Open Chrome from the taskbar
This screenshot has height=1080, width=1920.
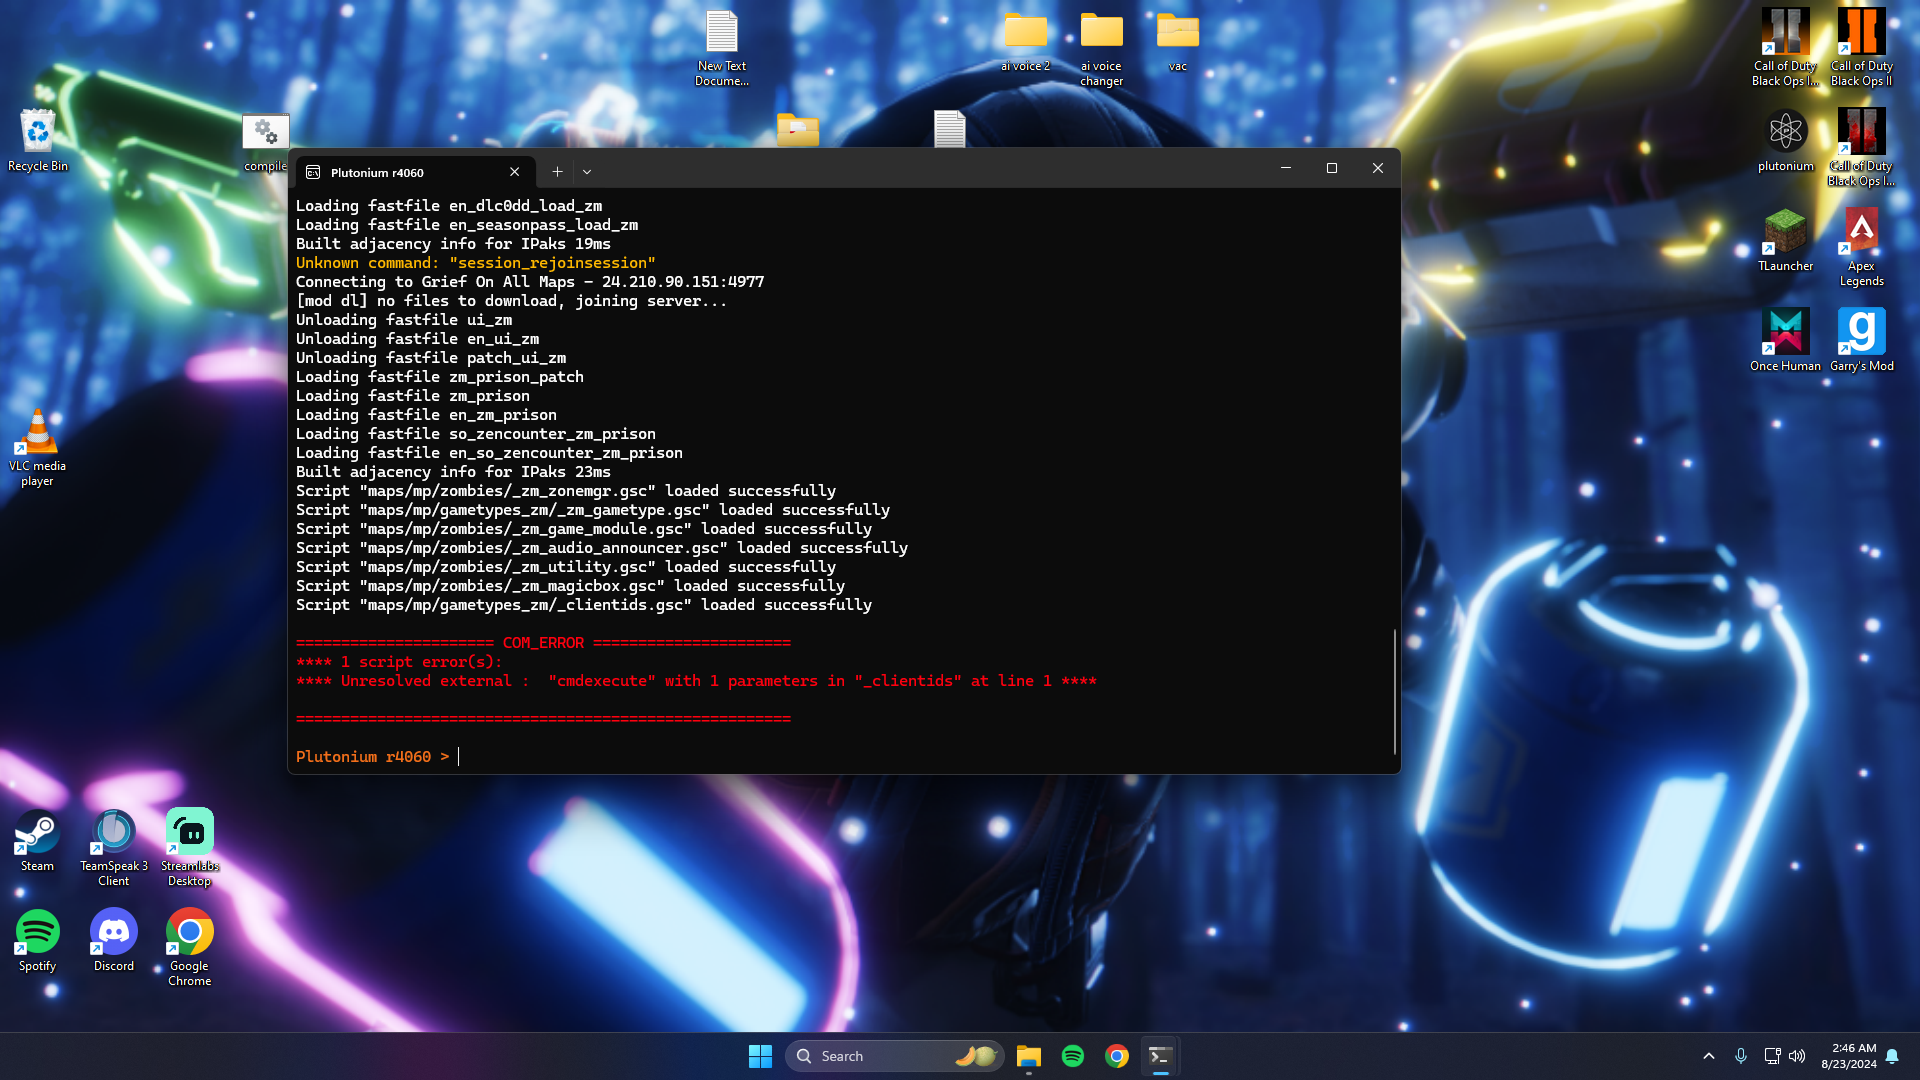point(1117,1056)
